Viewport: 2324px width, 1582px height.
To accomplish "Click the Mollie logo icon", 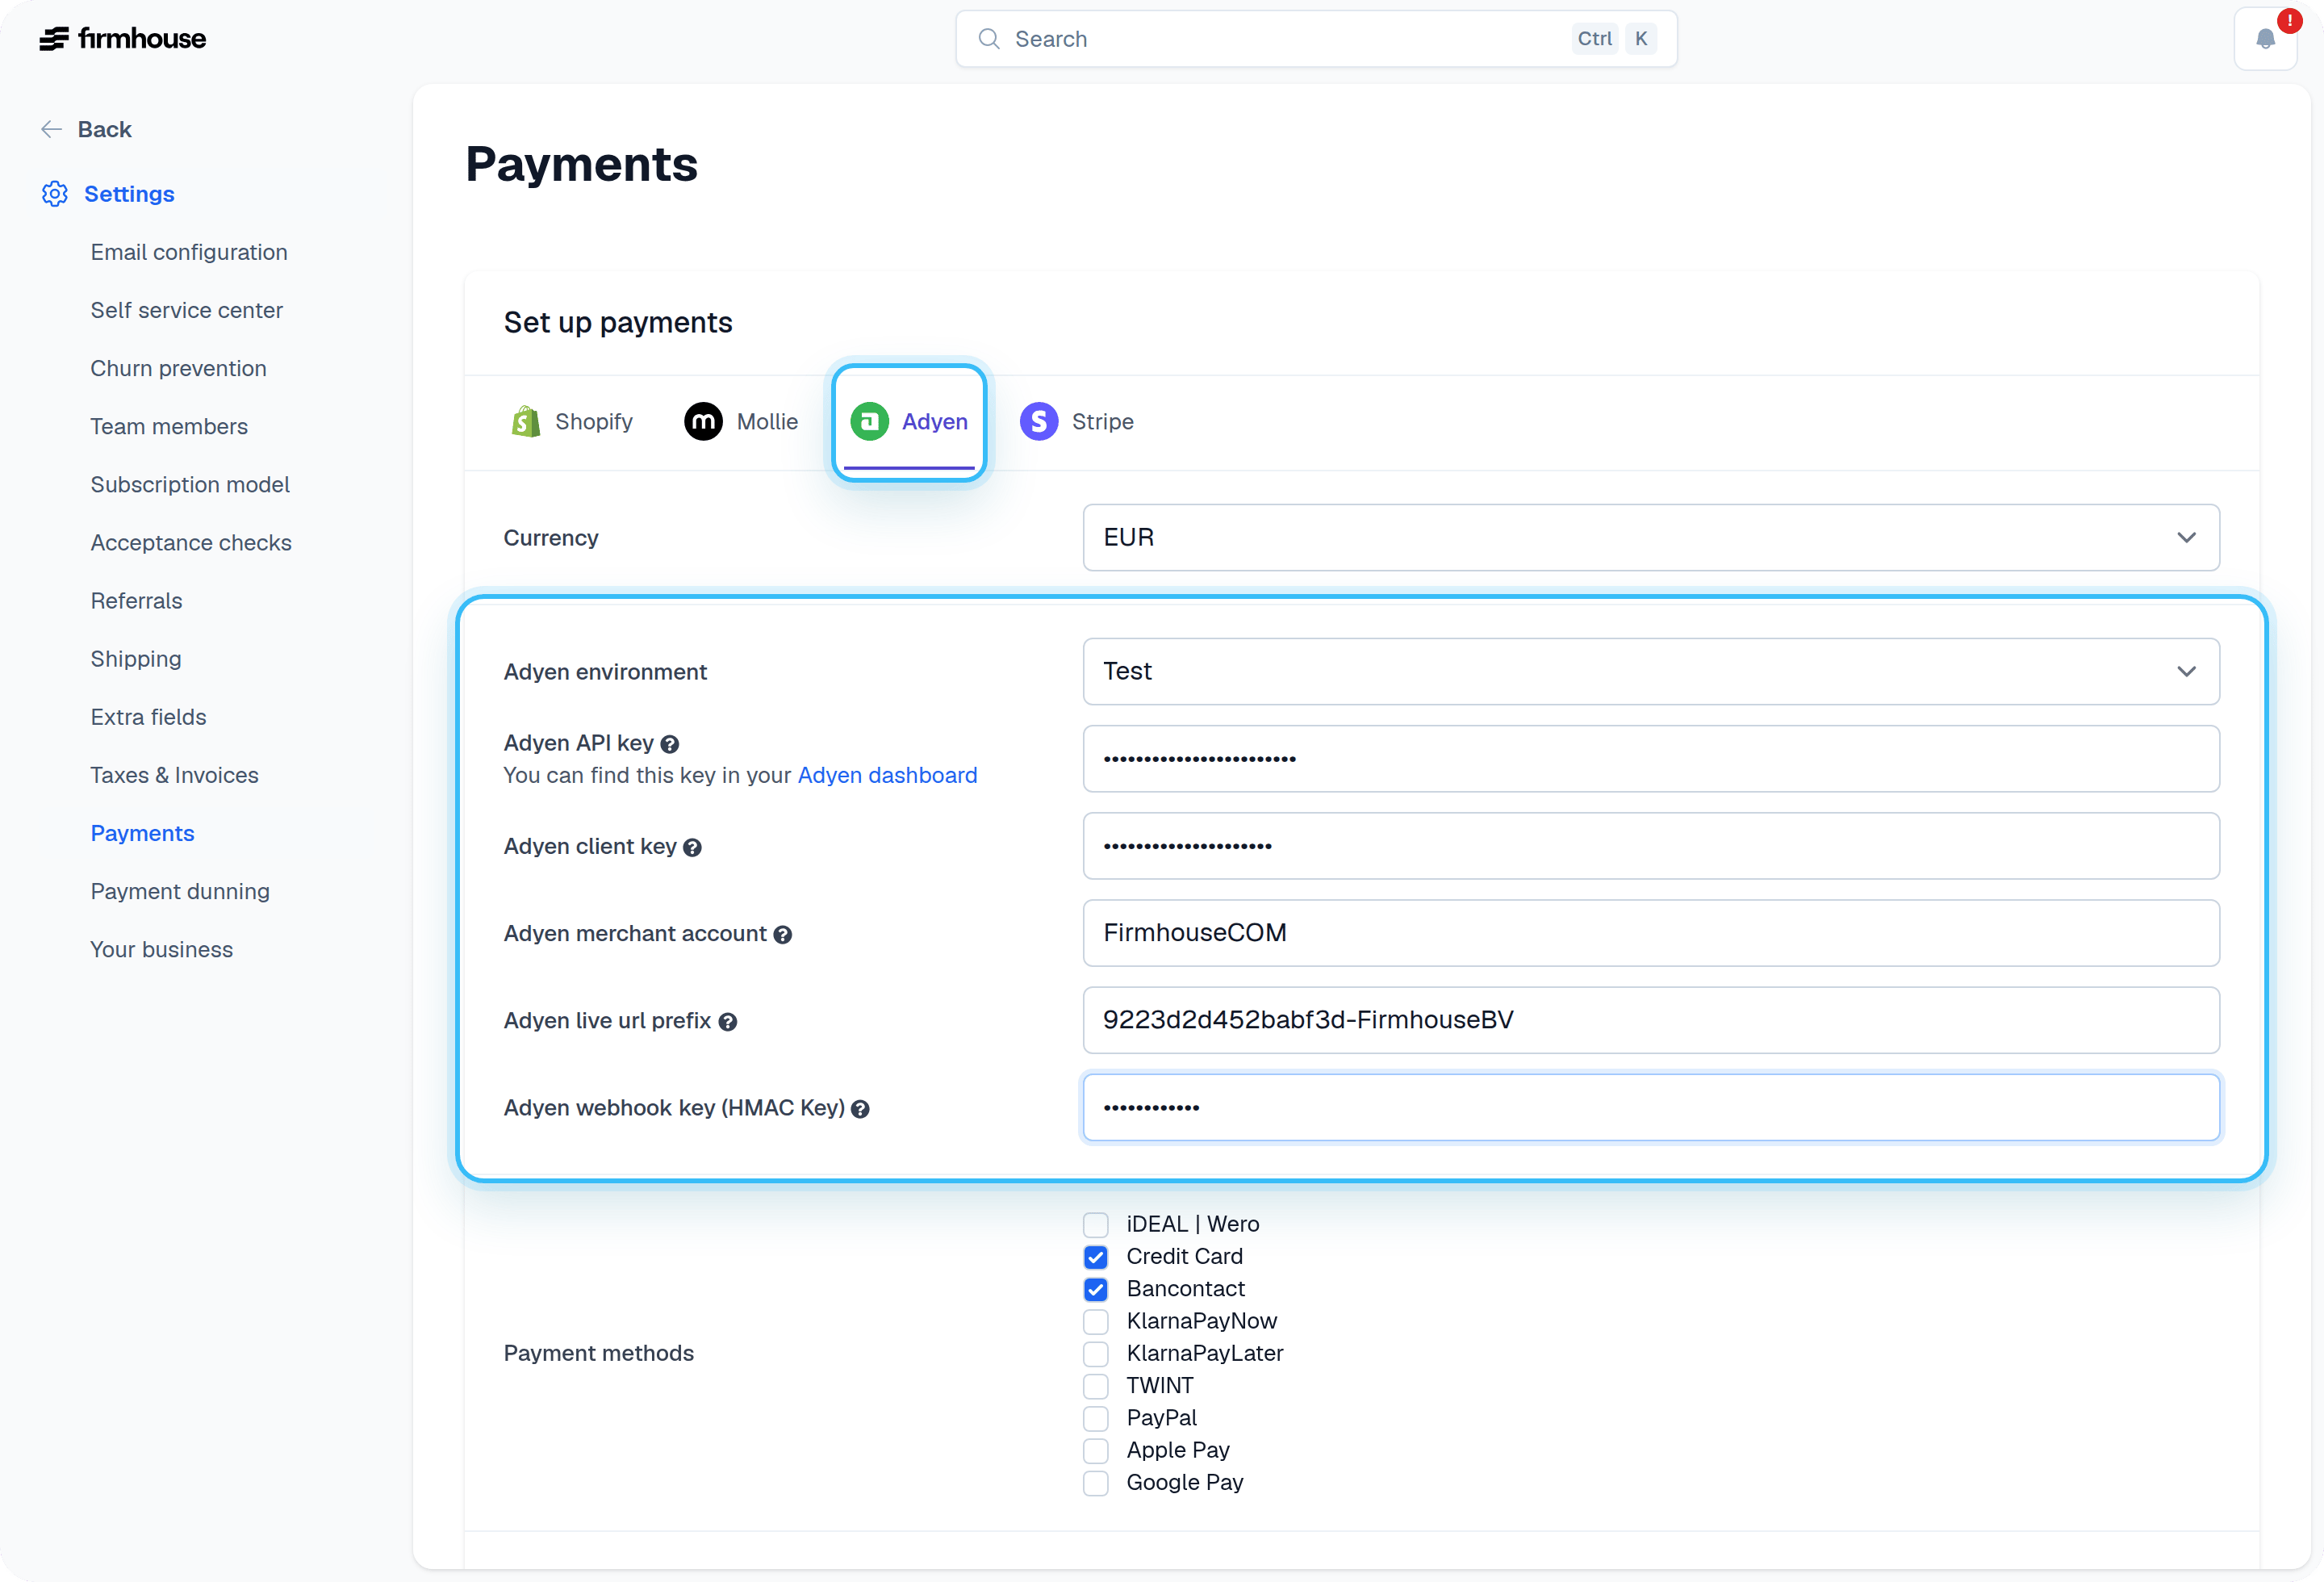I will (703, 422).
